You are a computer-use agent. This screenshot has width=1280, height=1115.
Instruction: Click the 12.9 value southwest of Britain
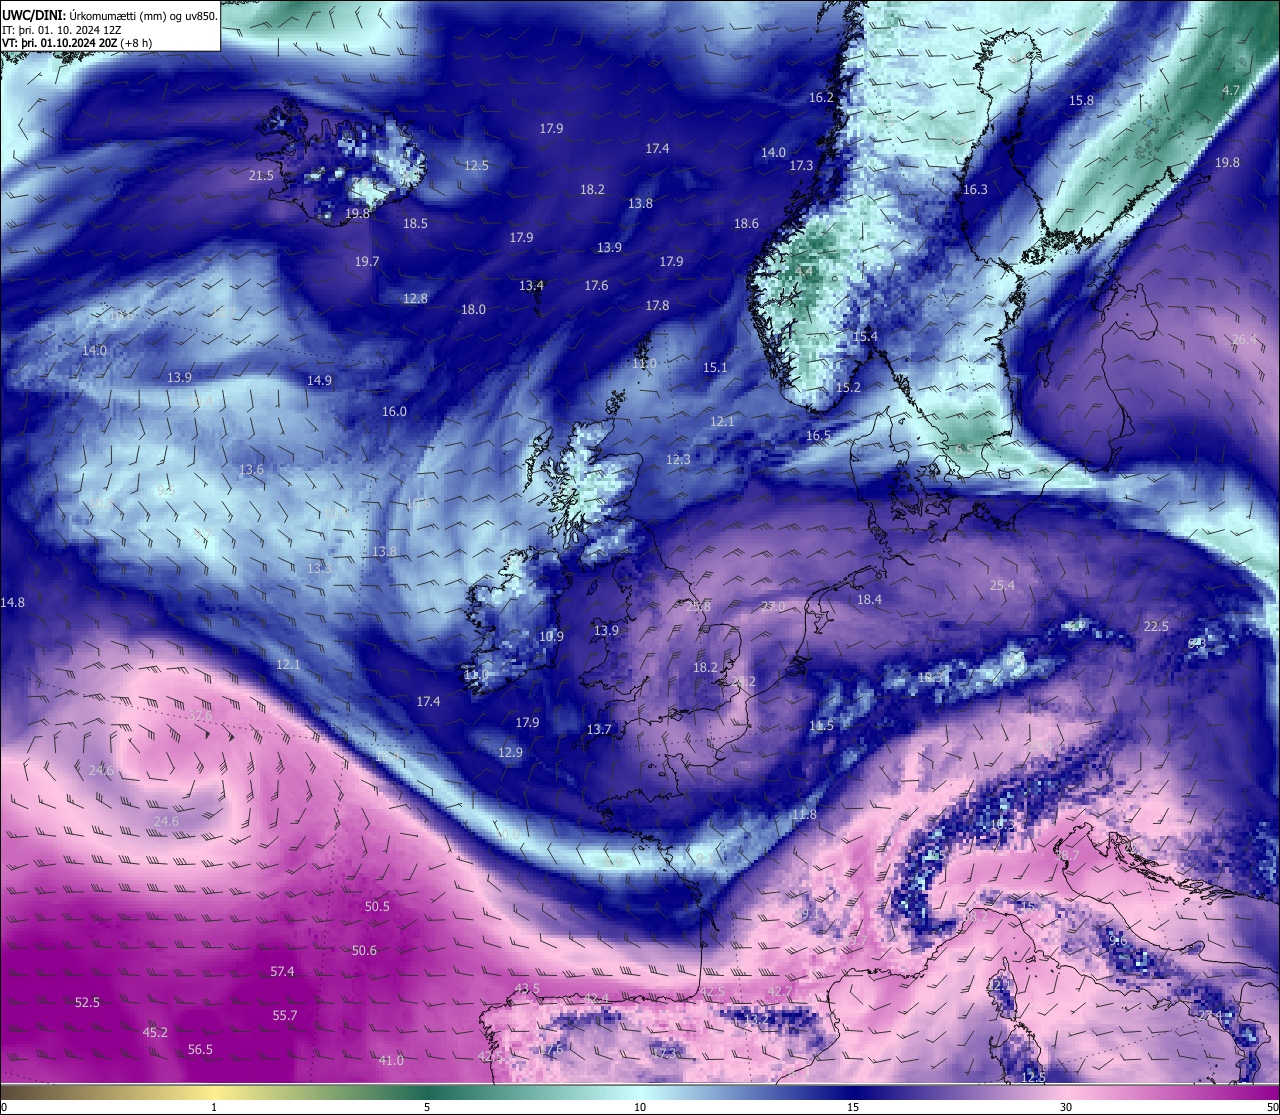510,753
